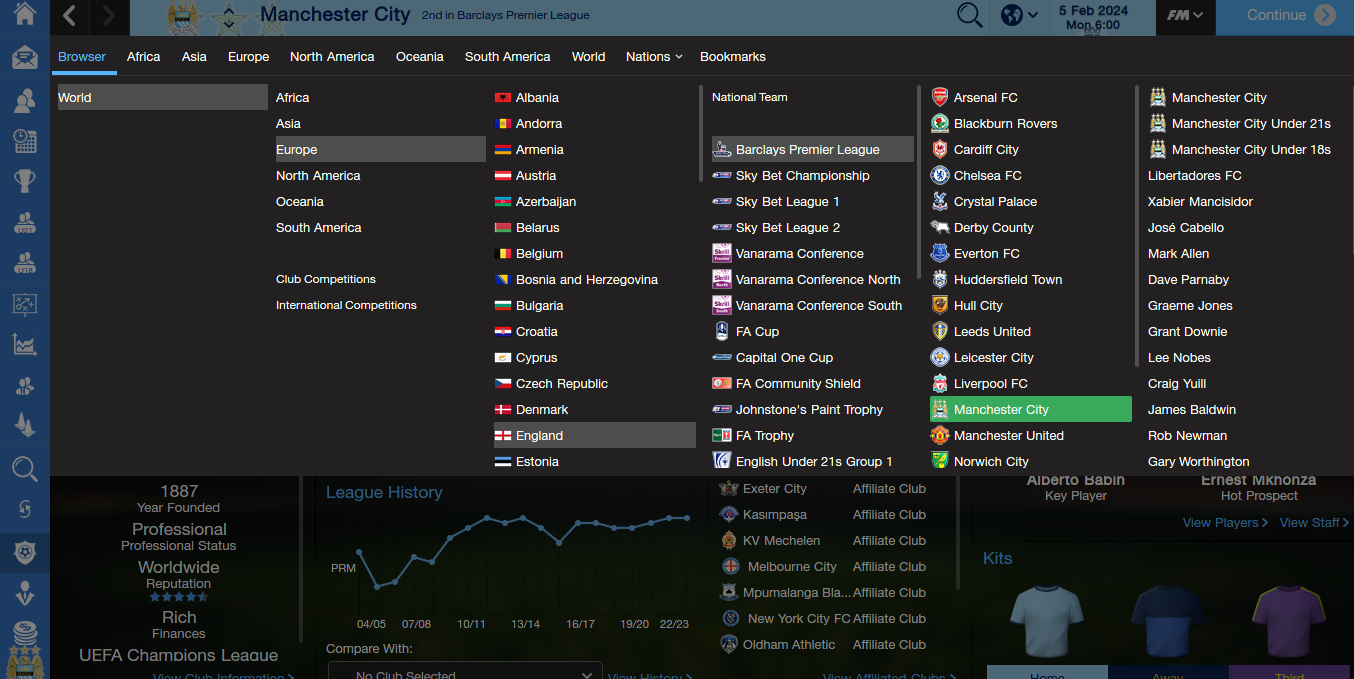Select Barclays Premier League
The height and width of the screenshot is (679, 1354).
[813, 150]
